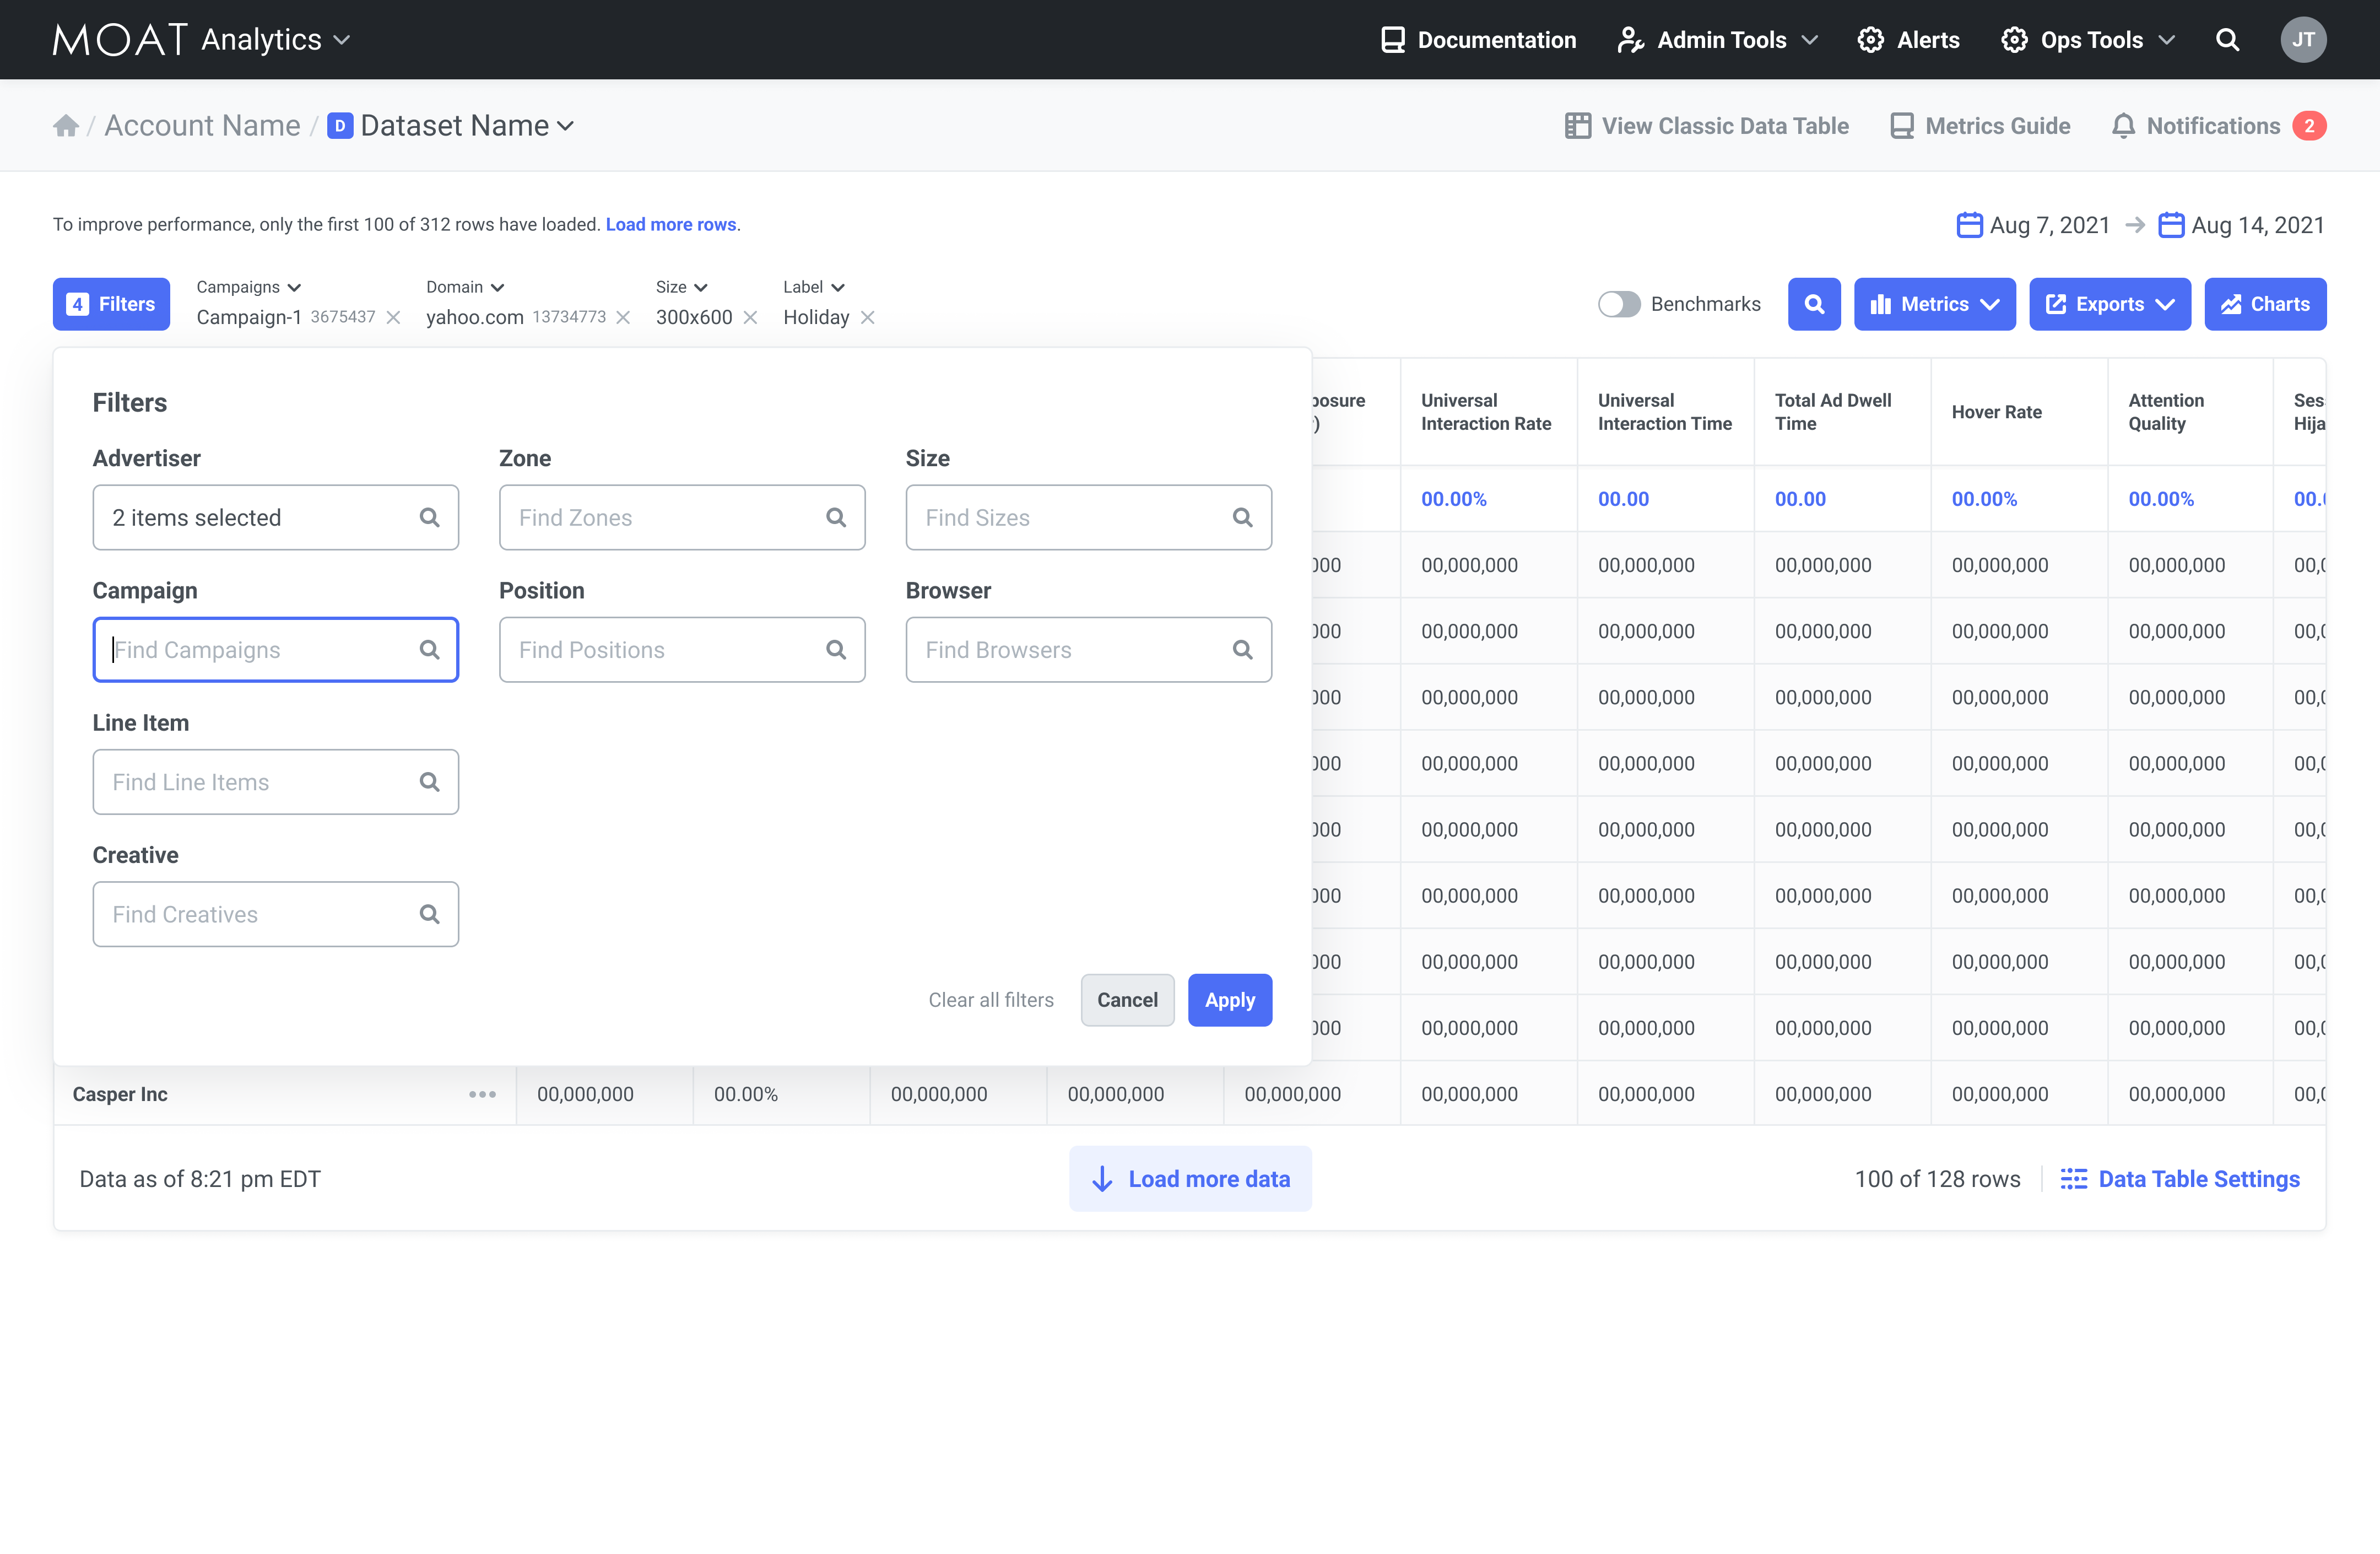Expand the Exports dropdown

coord(2109,304)
